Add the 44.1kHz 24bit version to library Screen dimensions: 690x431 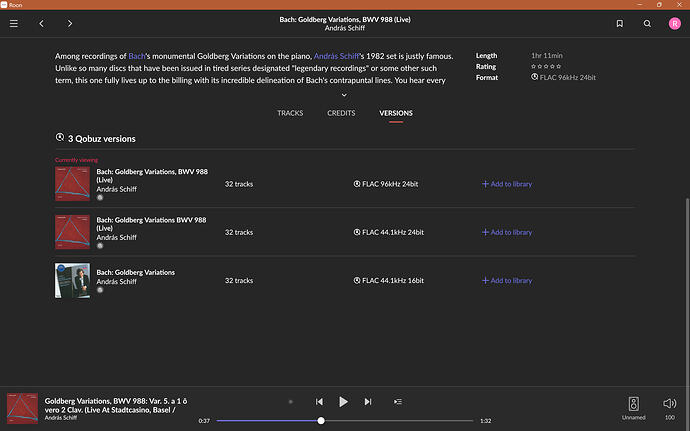pos(507,232)
